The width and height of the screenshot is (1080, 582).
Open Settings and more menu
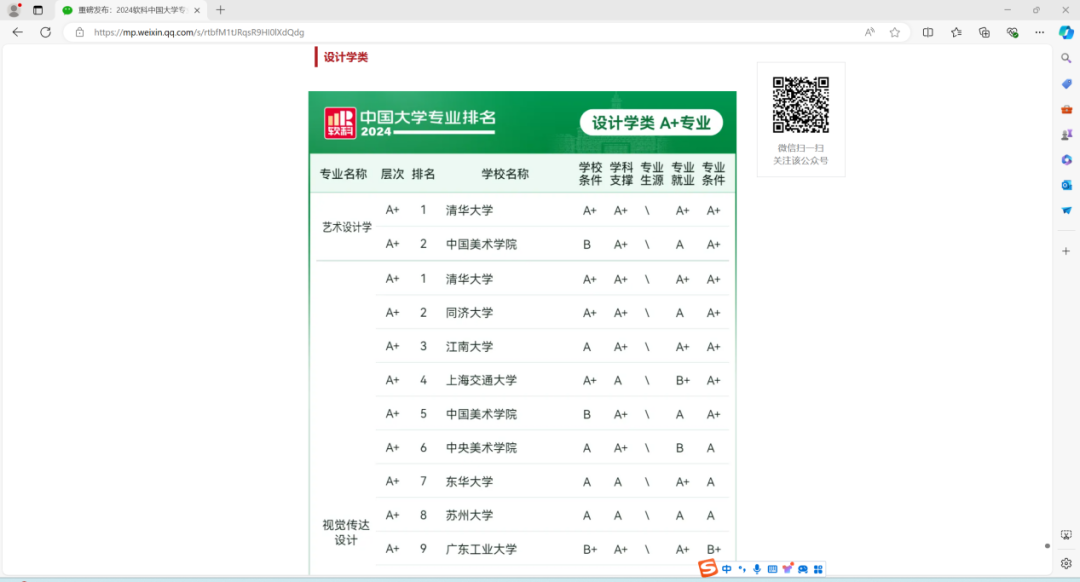(x=1039, y=32)
